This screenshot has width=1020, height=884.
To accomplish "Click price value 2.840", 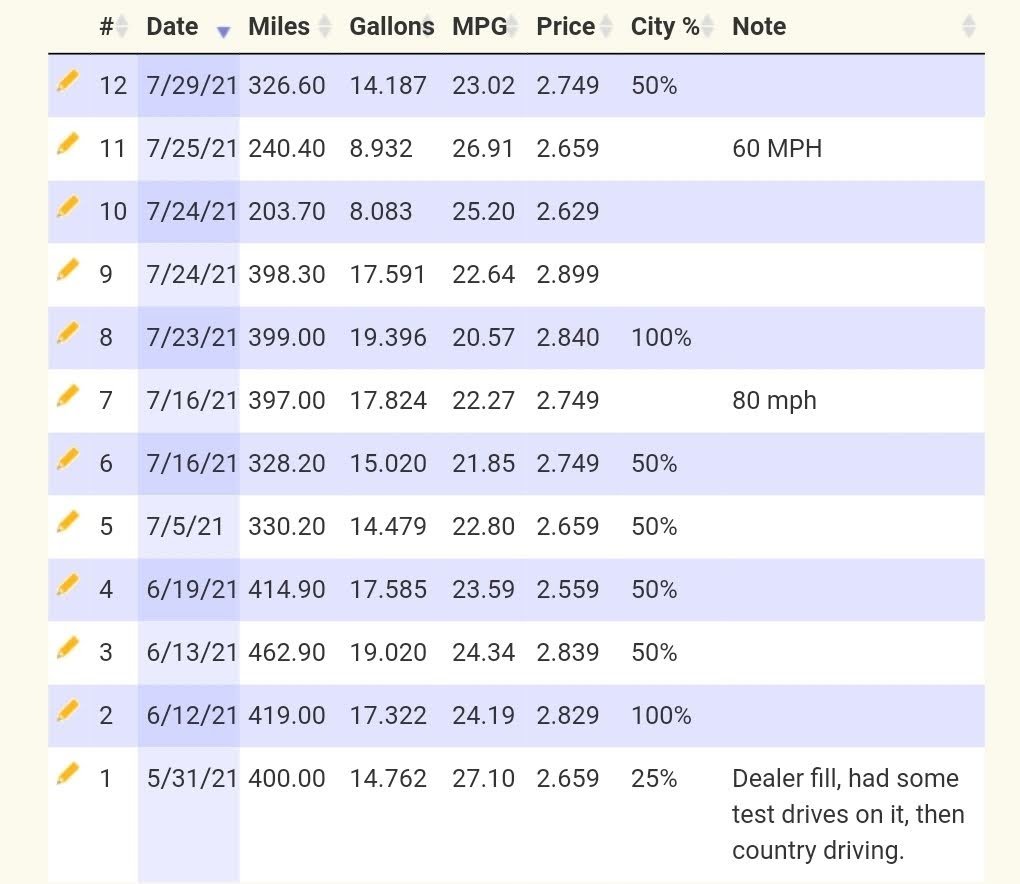I will 568,338.
